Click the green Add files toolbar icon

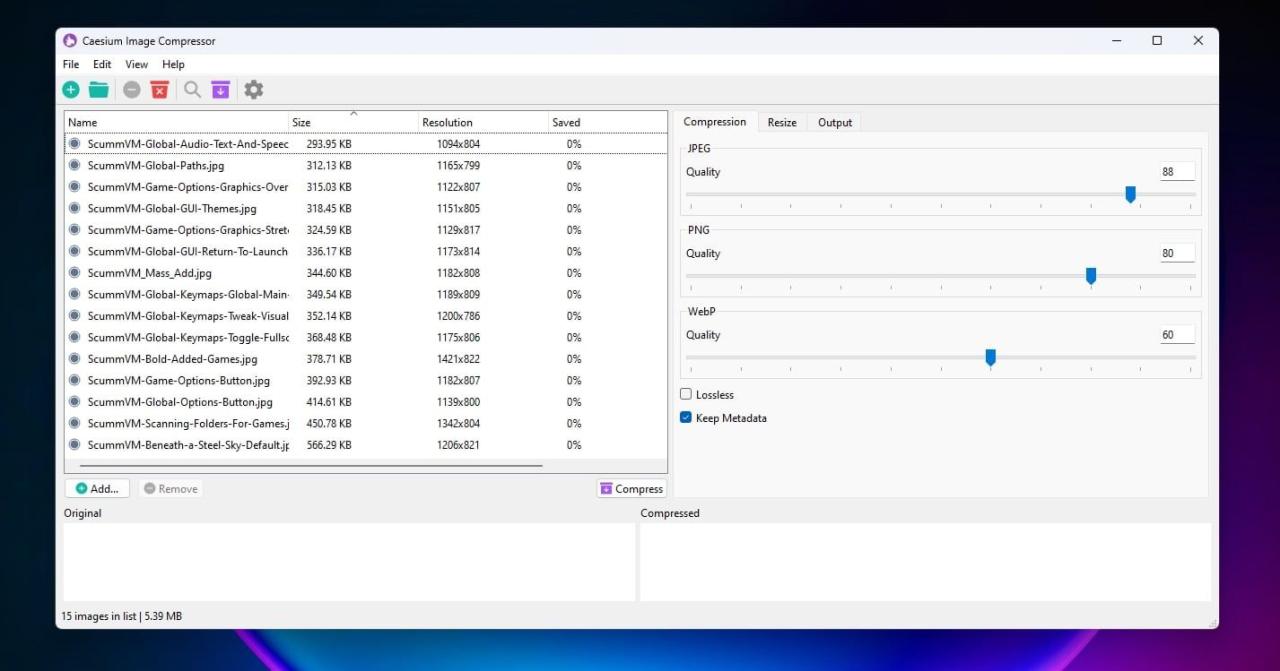(71, 90)
